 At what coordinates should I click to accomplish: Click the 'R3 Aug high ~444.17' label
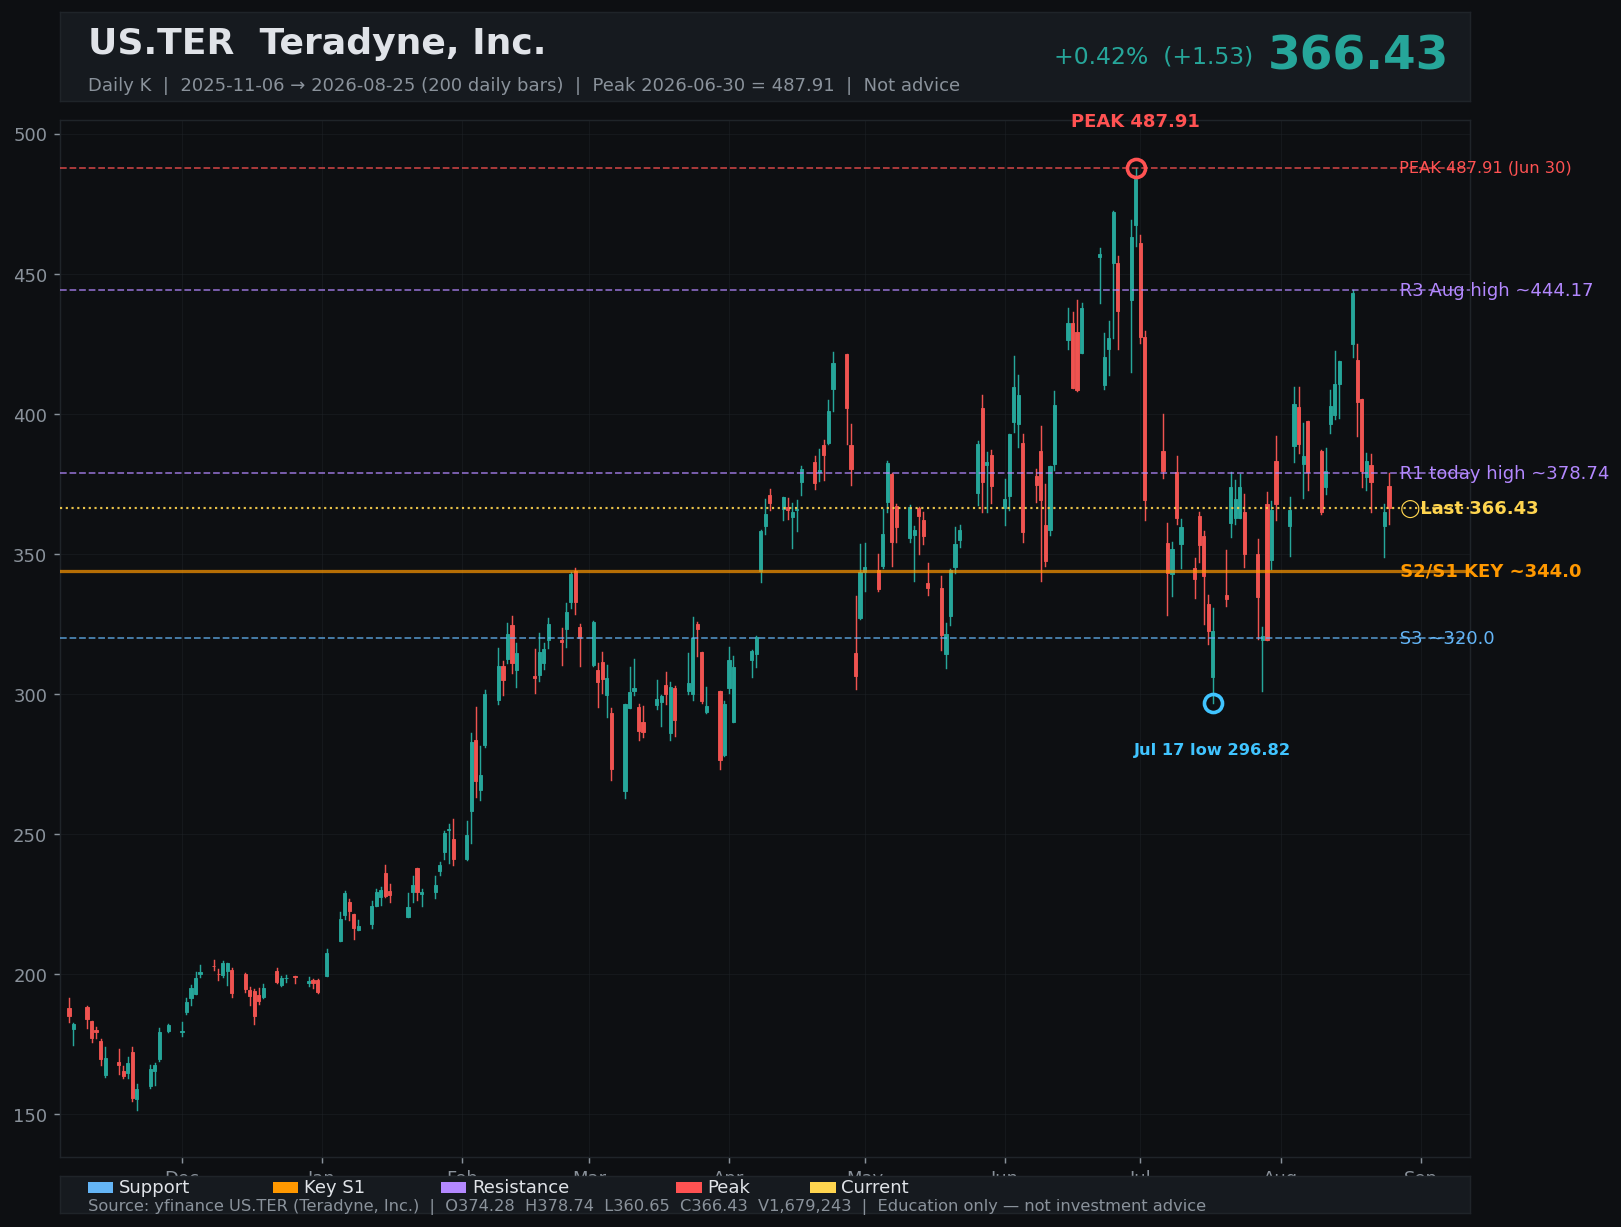(x=1496, y=290)
